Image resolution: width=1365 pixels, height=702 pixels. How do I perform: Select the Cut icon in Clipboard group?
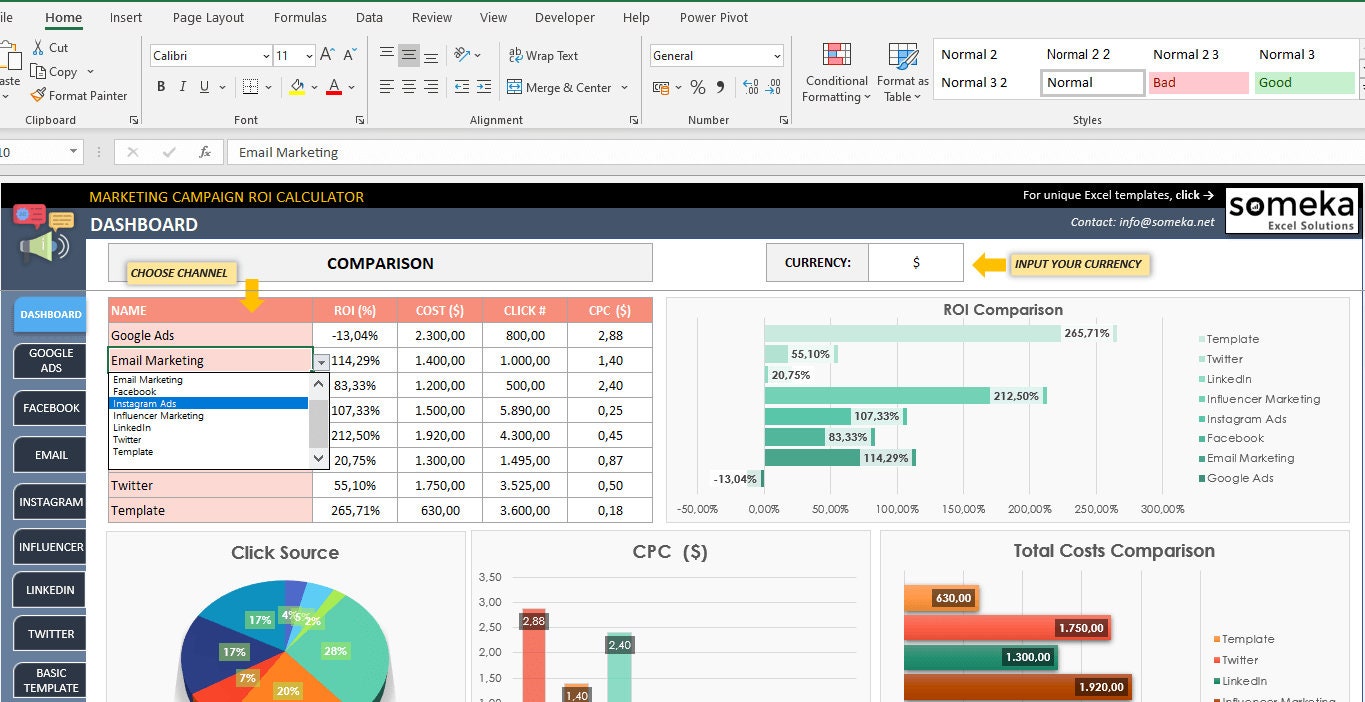(50, 47)
